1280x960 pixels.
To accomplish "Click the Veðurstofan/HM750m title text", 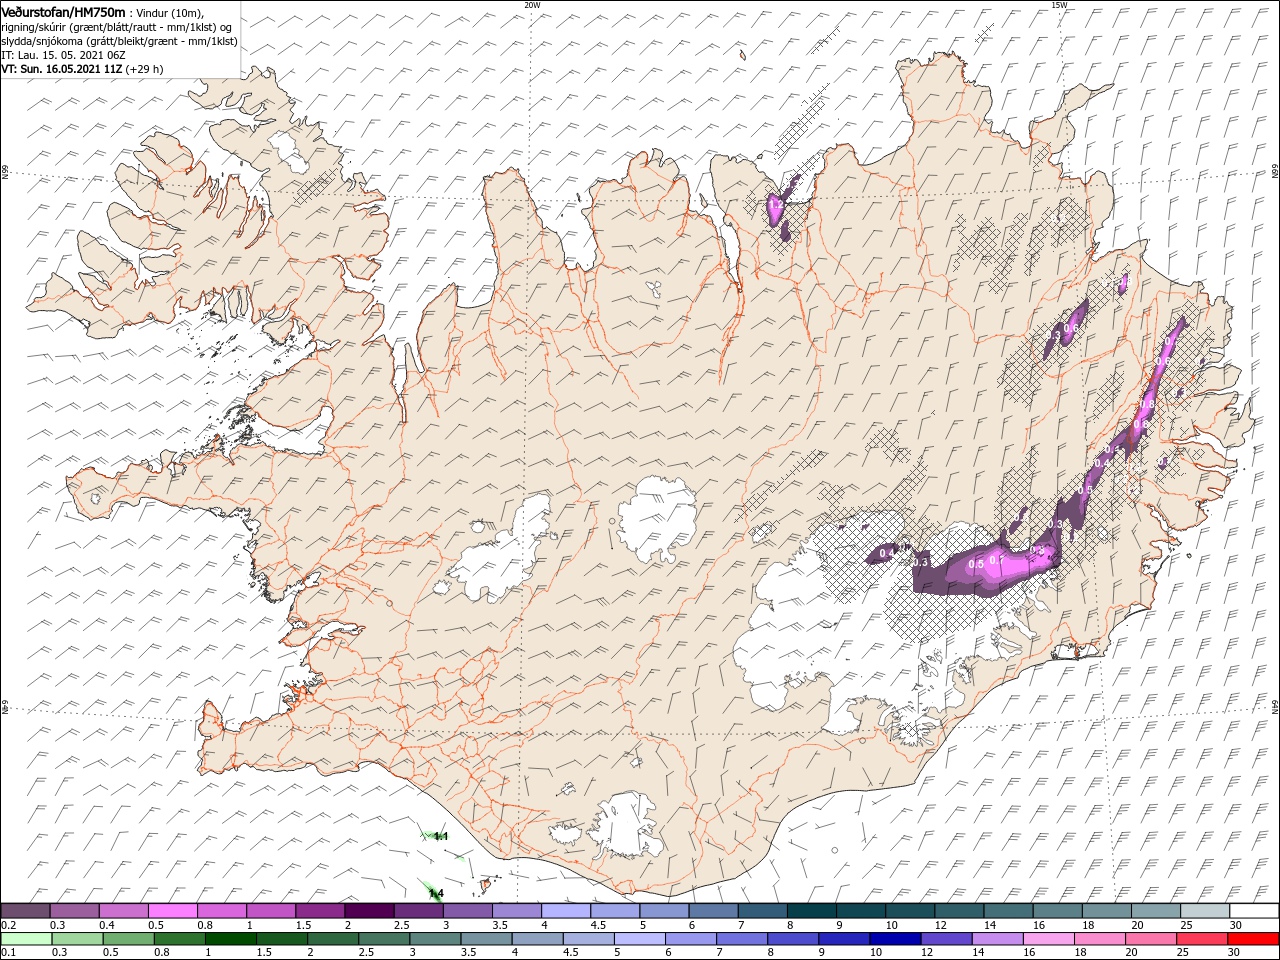I will pyautogui.click(x=64, y=11).
